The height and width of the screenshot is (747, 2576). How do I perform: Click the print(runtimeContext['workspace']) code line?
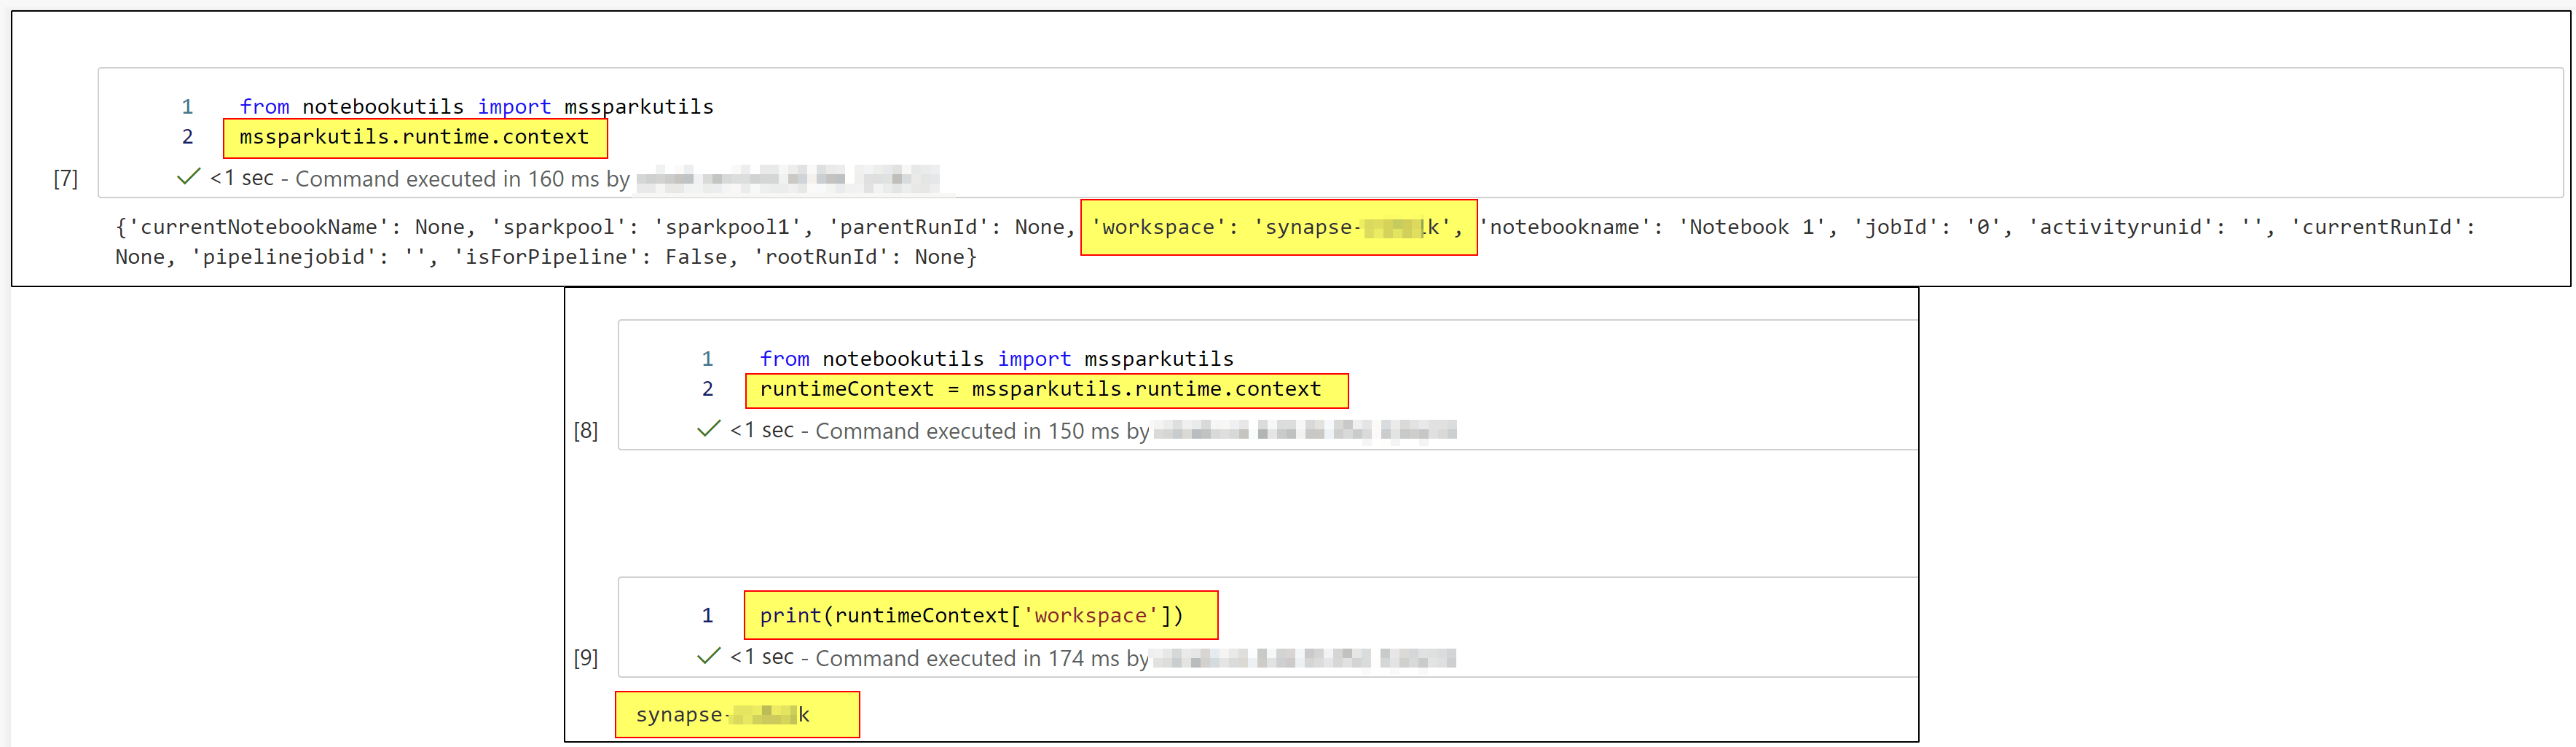tap(971, 616)
